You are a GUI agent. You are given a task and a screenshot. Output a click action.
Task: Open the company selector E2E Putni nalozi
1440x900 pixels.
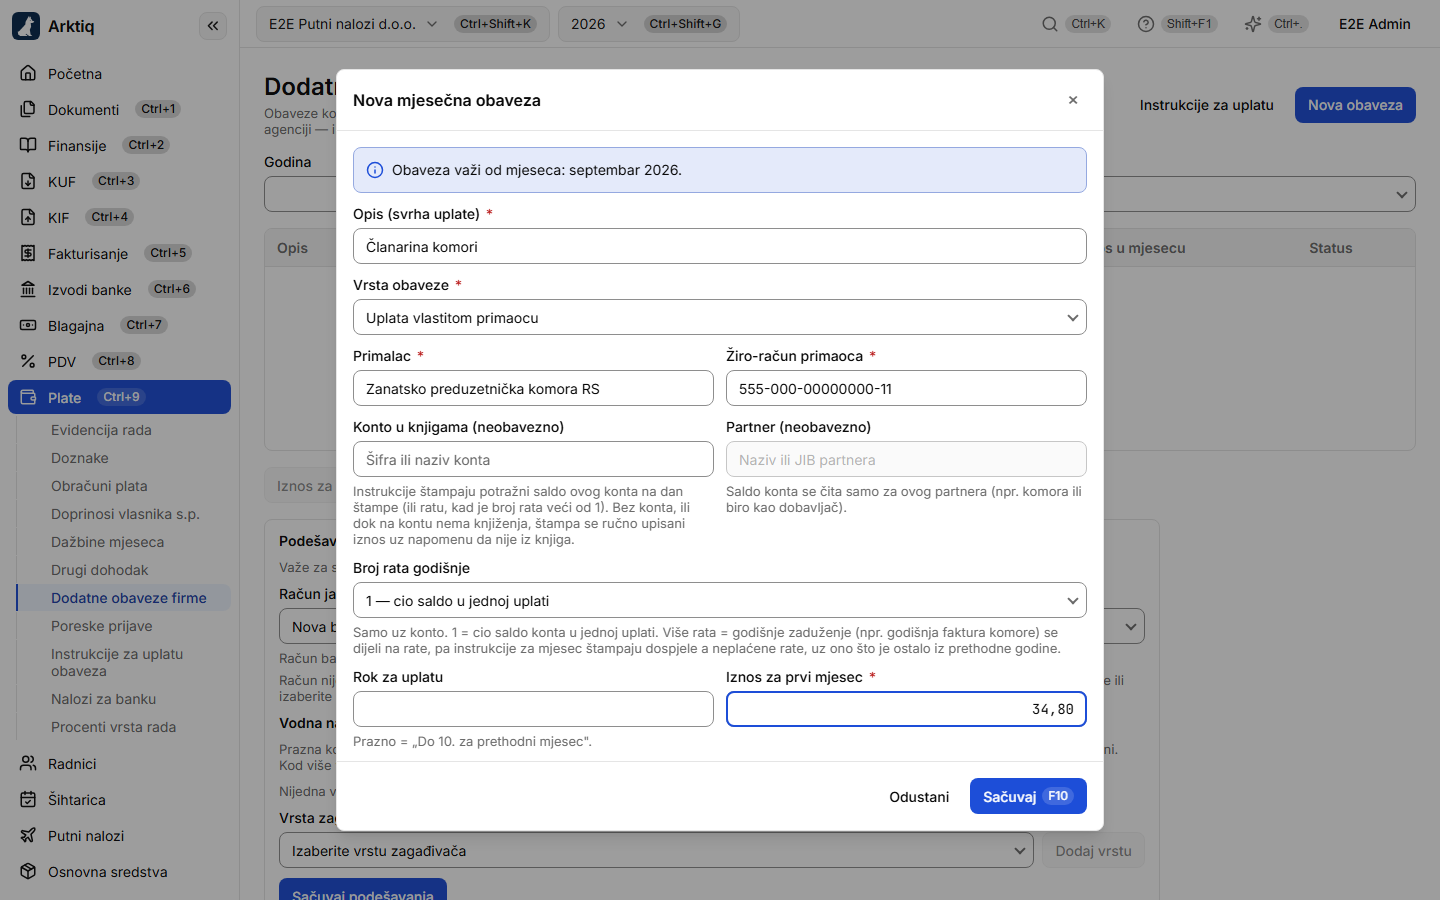[x=403, y=24]
